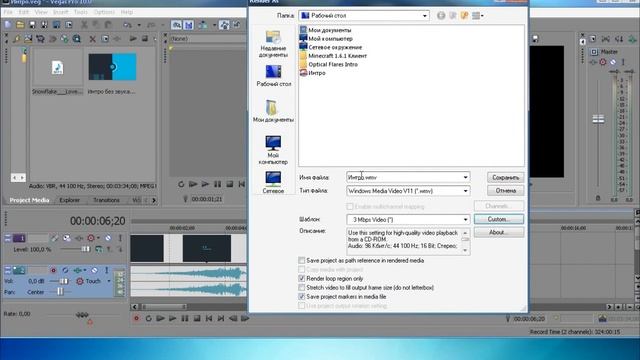
Task: Click the About... button
Action: click(x=499, y=232)
